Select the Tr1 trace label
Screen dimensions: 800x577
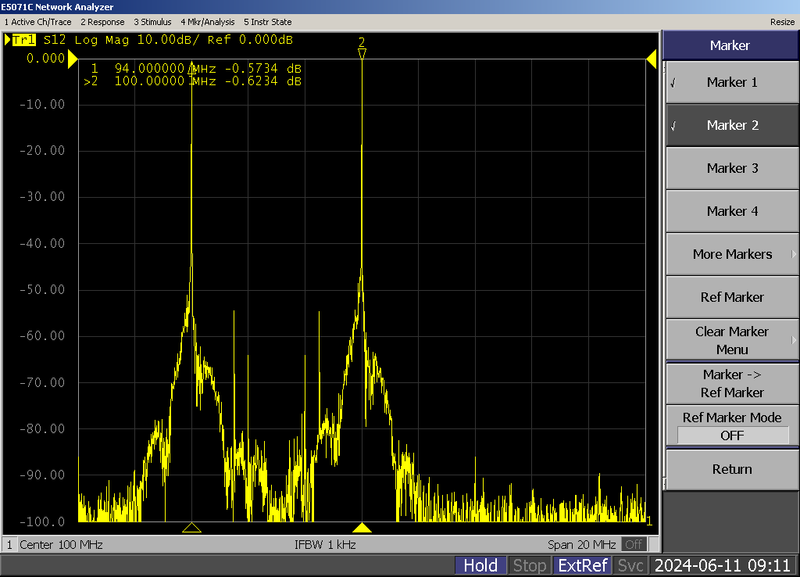point(23,40)
